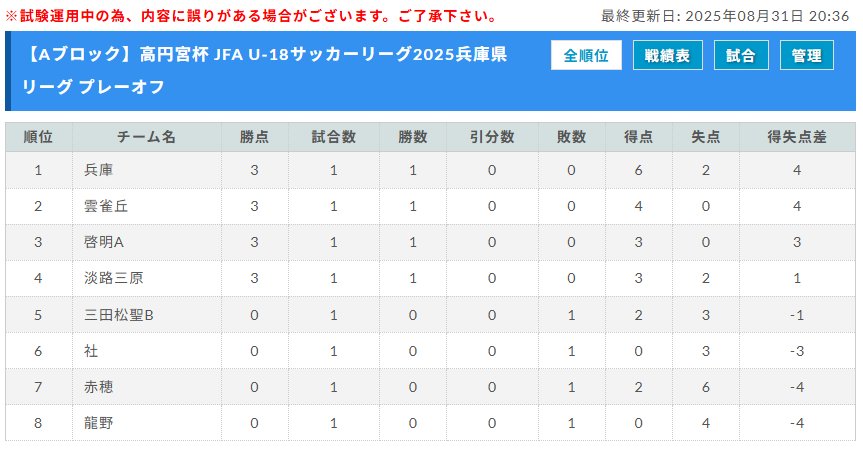This screenshot has width=863, height=449.
Task: Go to the 管理 tab
Action: point(807,55)
